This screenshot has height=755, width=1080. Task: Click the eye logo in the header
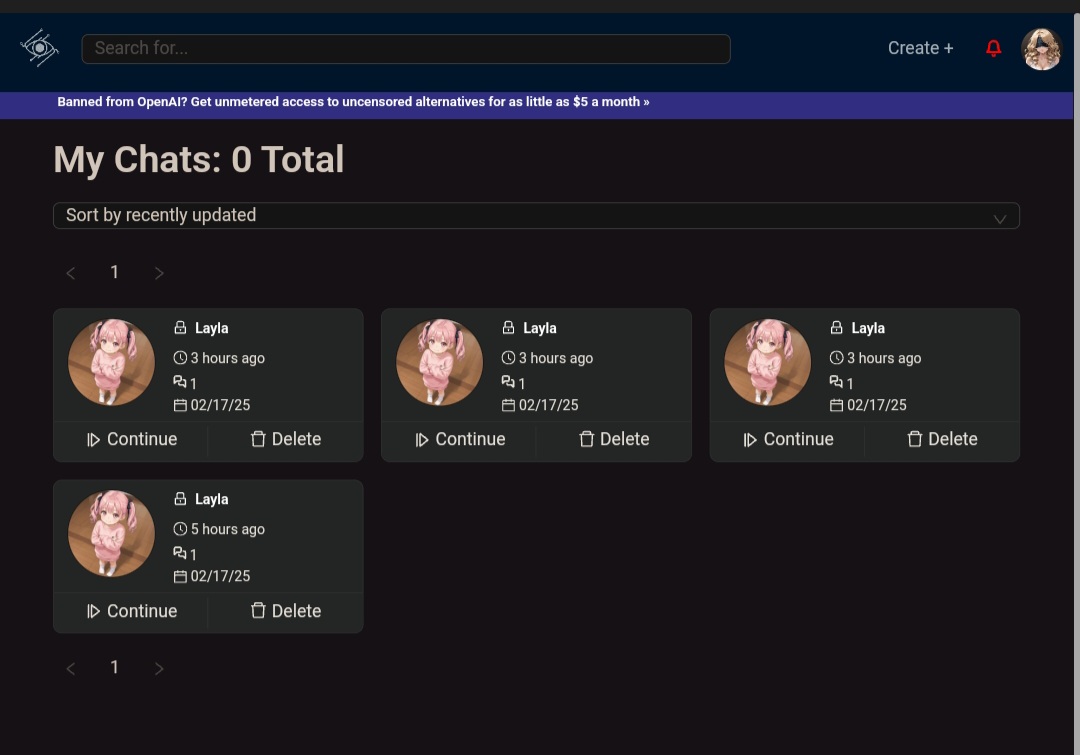pos(39,48)
